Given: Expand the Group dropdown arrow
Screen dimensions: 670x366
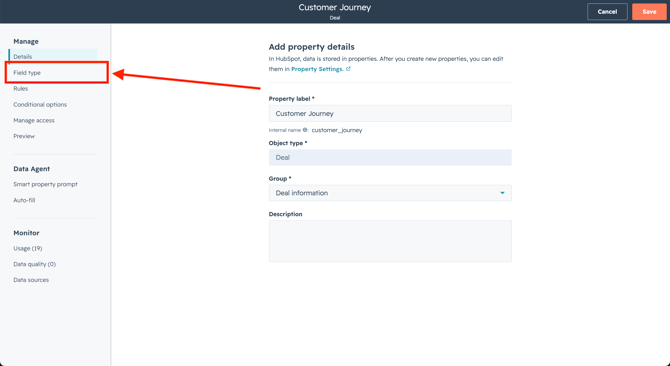Looking at the screenshot, I should click(x=502, y=193).
